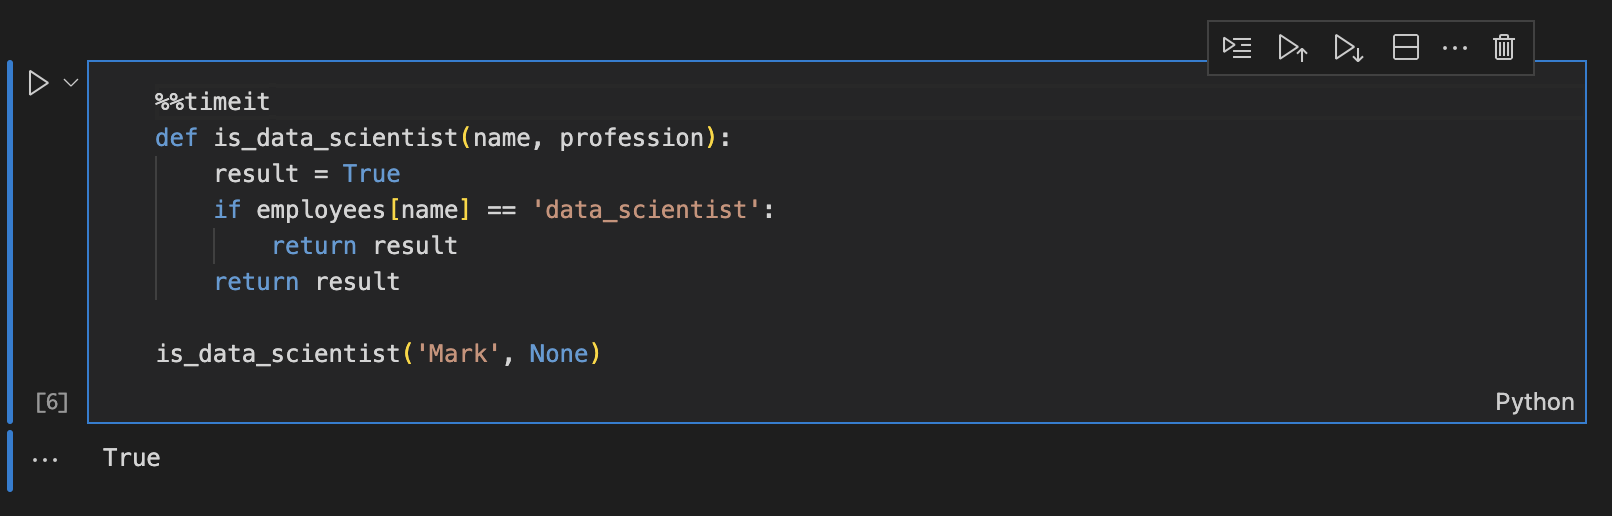Click execution count [6] label
The height and width of the screenshot is (516, 1612).
click(x=52, y=402)
